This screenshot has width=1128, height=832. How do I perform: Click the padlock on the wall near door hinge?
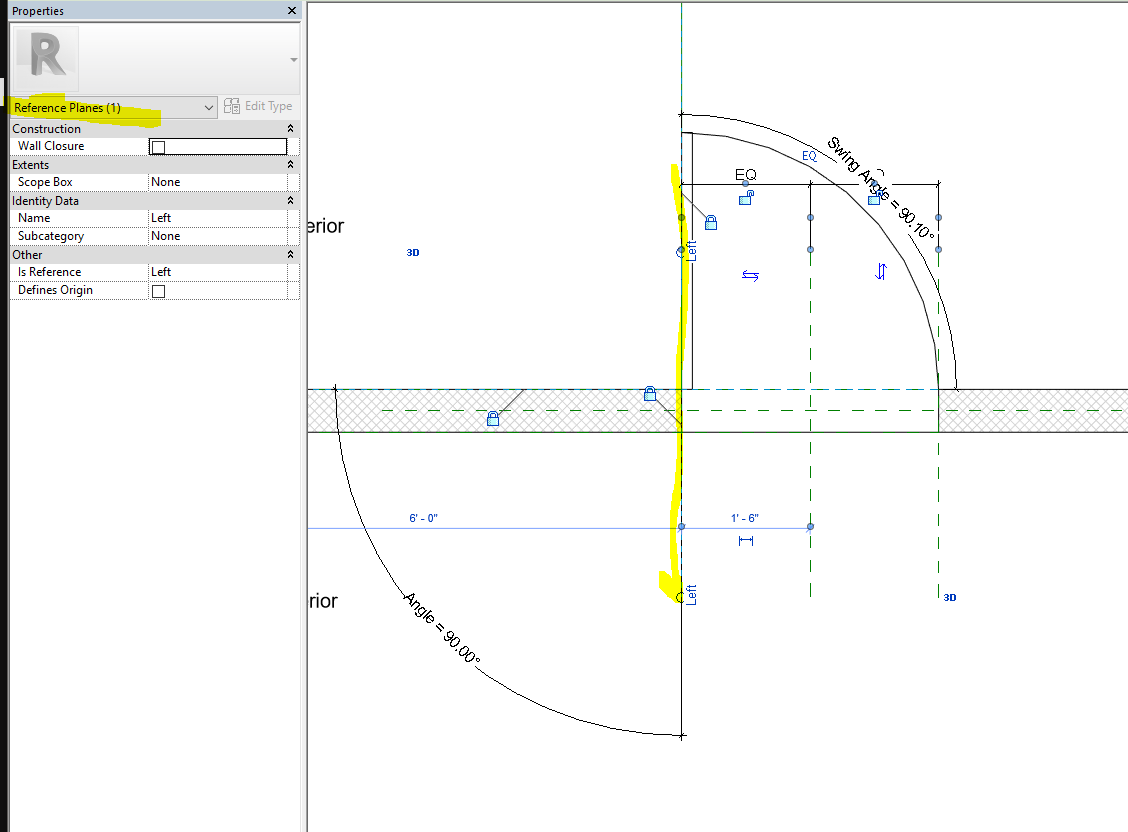pyautogui.click(x=650, y=394)
